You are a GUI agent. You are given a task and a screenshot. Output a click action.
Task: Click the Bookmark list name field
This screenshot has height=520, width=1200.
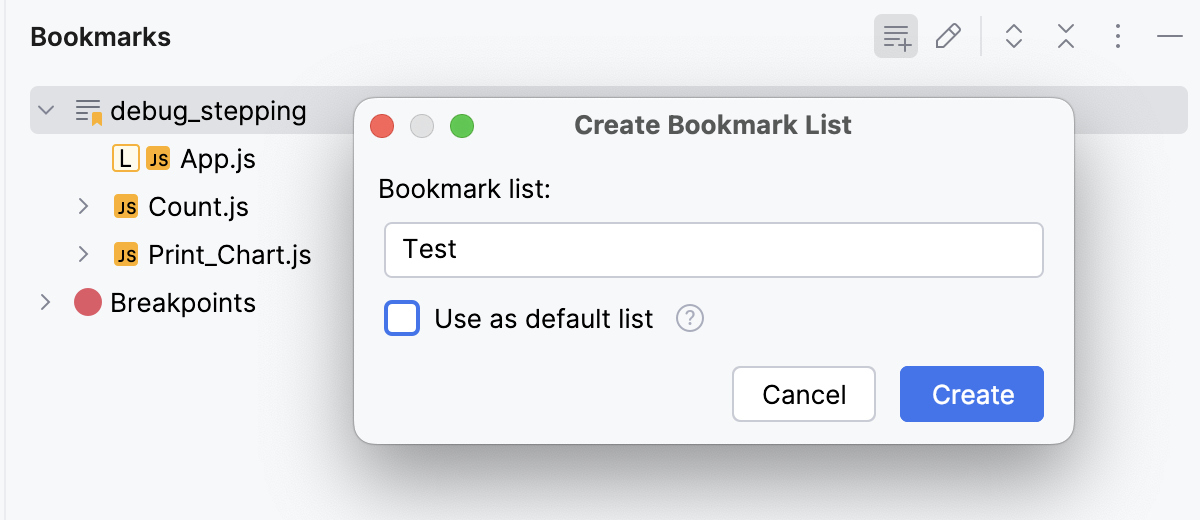click(x=713, y=250)
